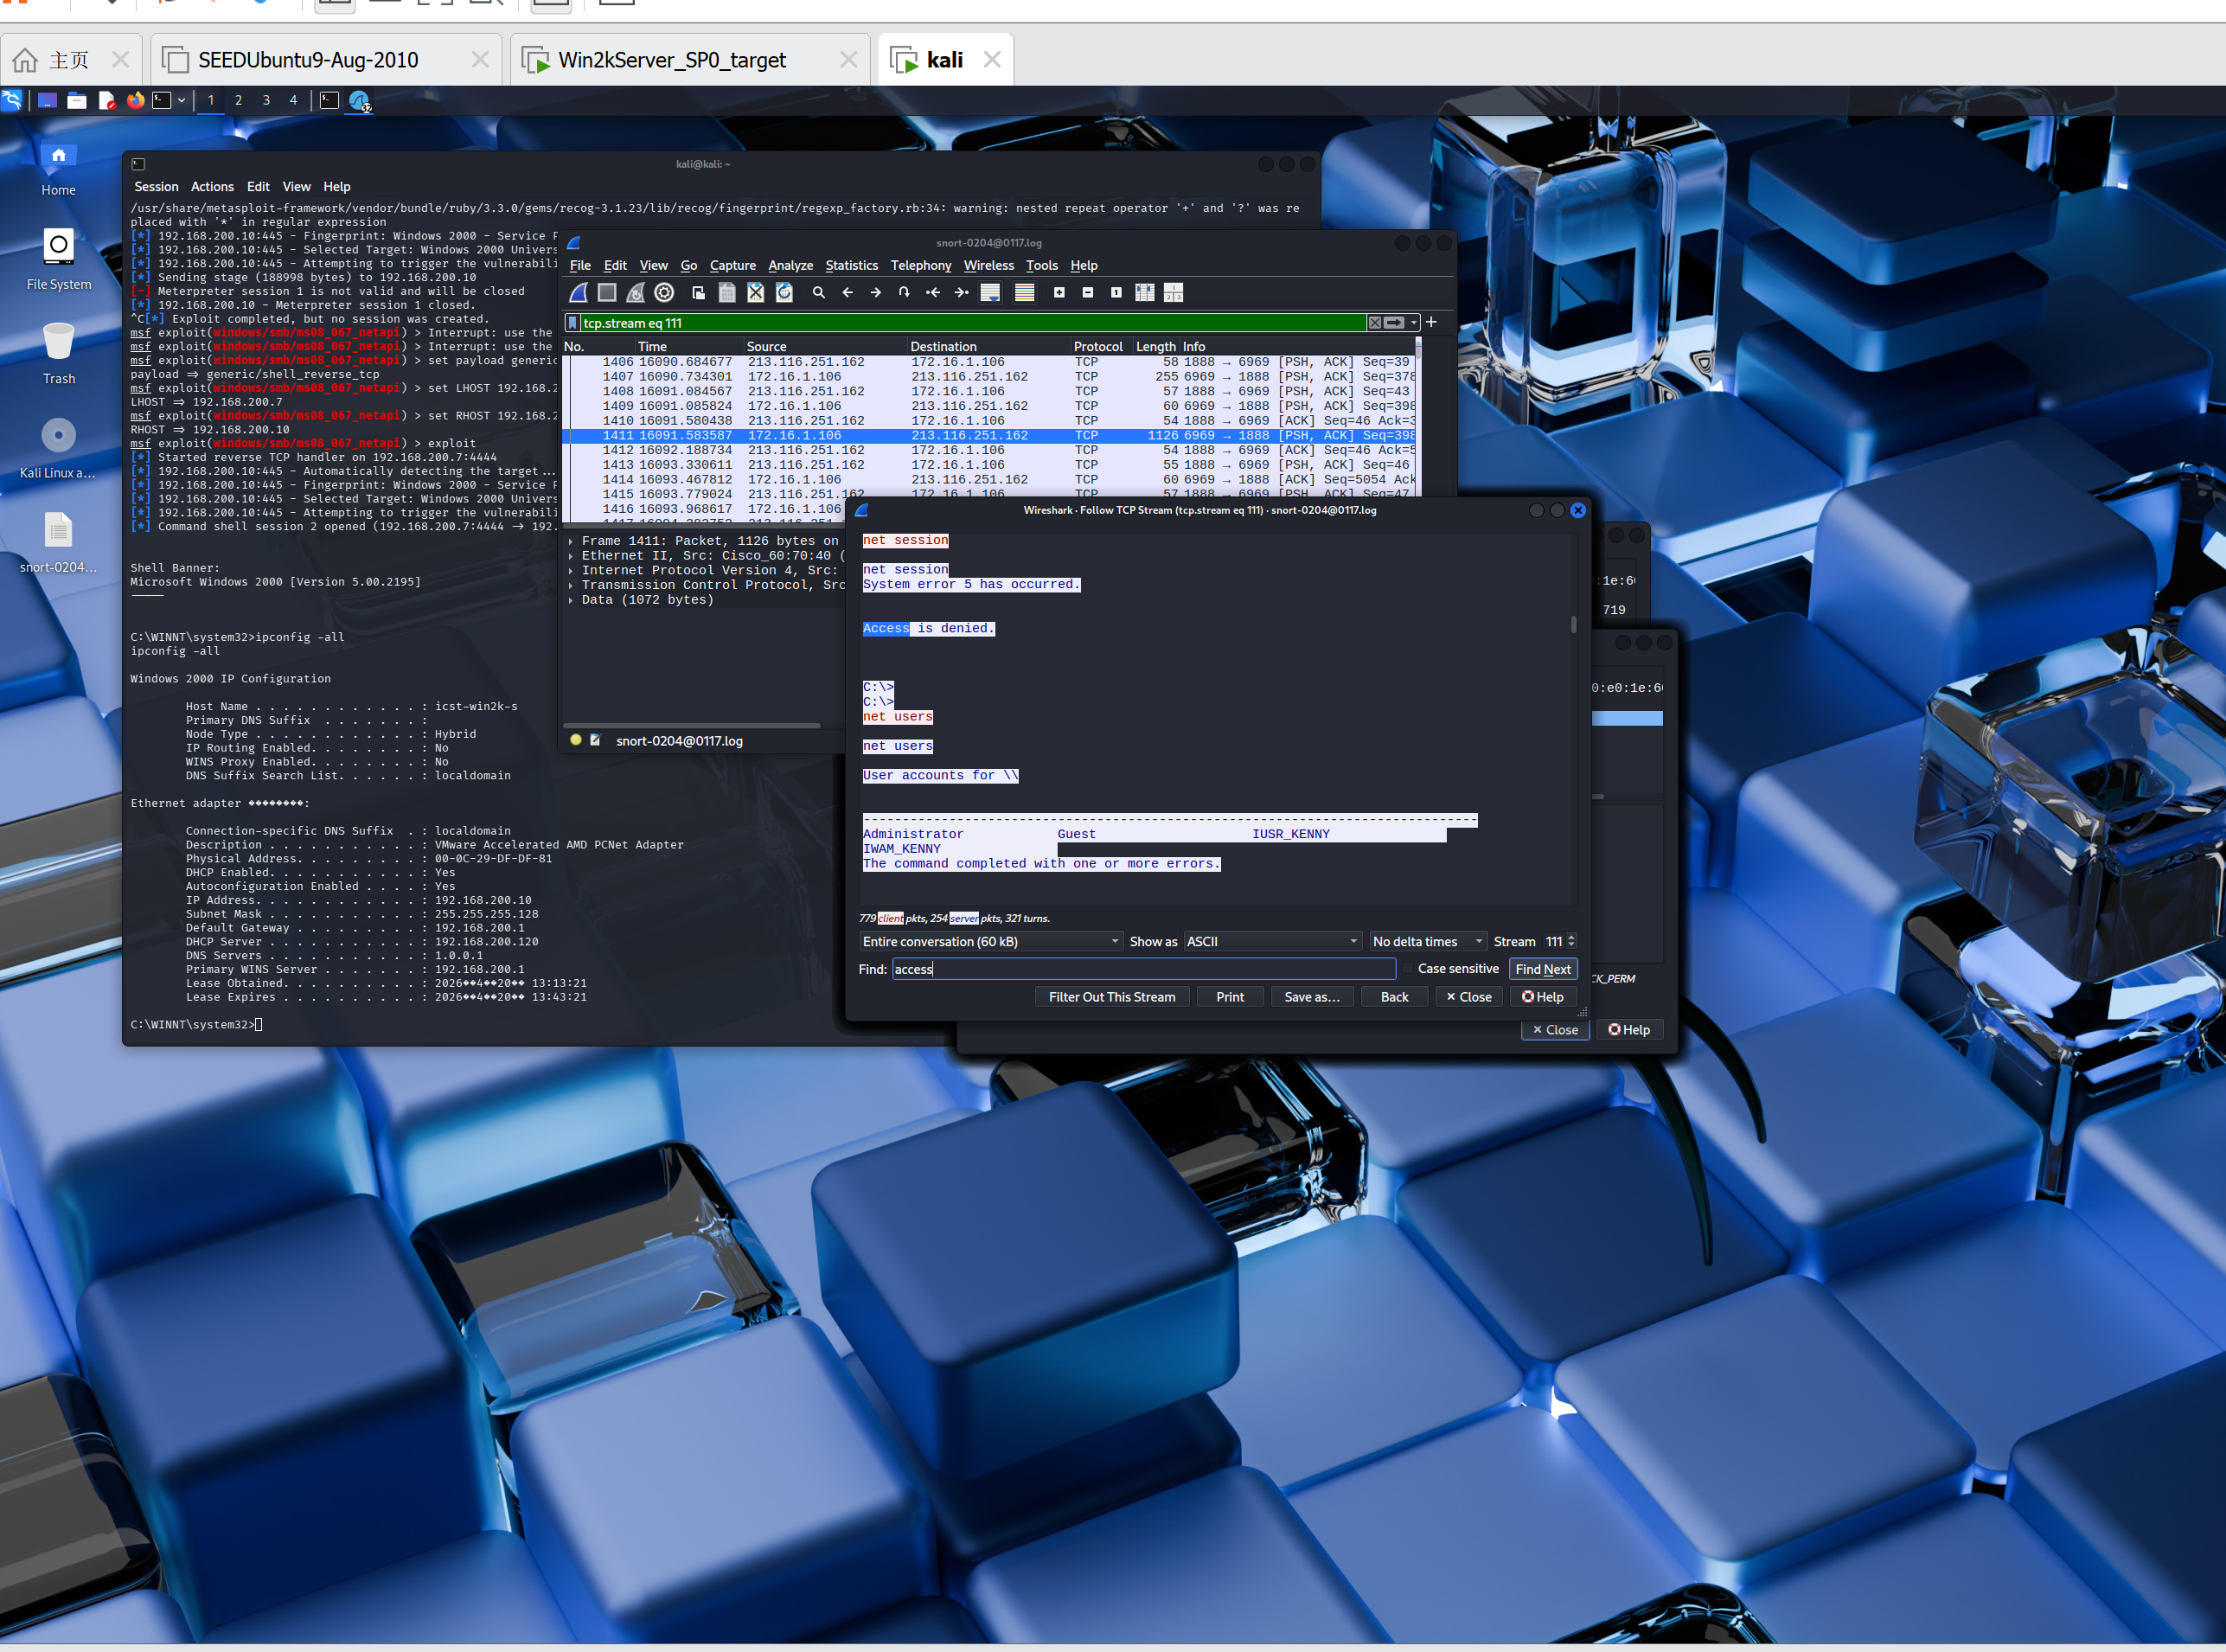This screenshot has height=1652, width=2226.
Task: Click the find packet magnifier icon
Action: click(818, 292)
